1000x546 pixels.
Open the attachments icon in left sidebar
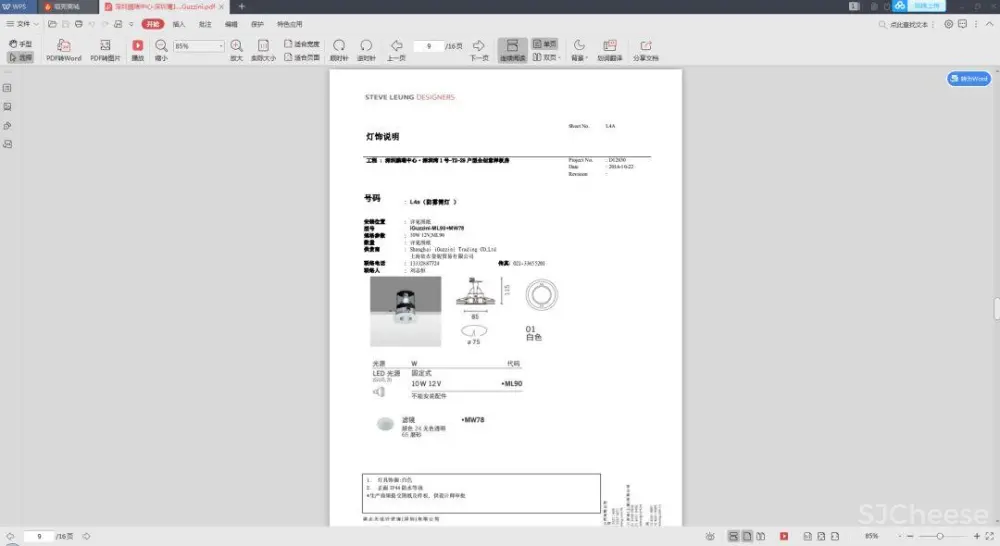point(8,126)
